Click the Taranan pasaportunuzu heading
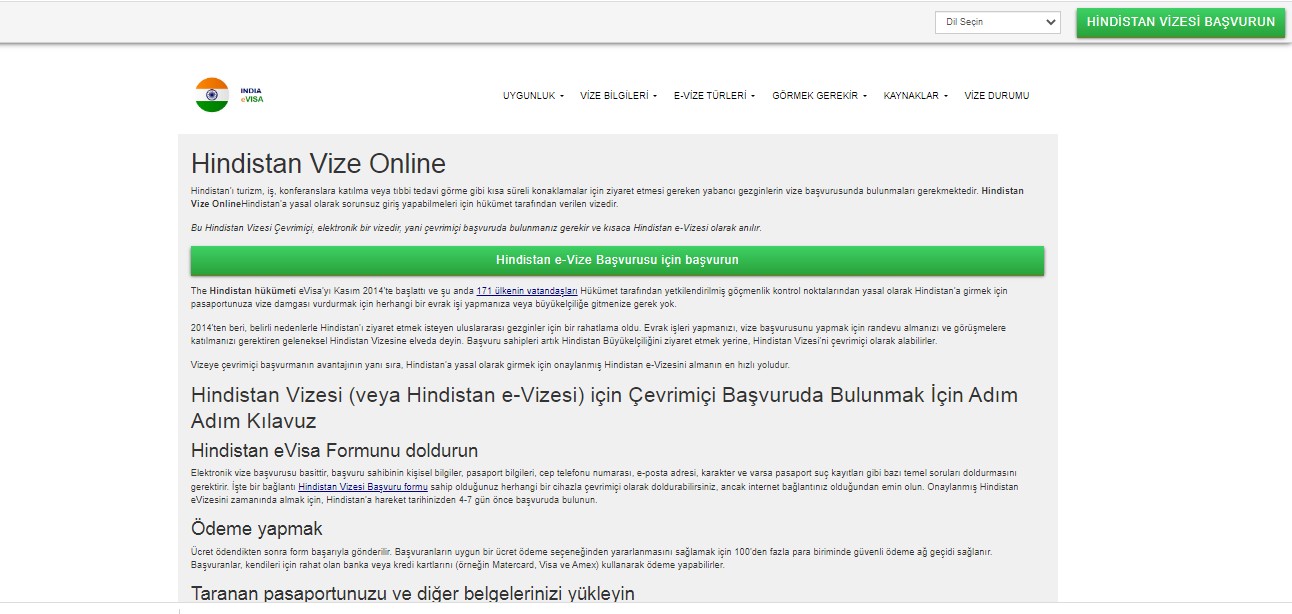The width and height of the screenshot is (1292, 614). pos(412,593)
